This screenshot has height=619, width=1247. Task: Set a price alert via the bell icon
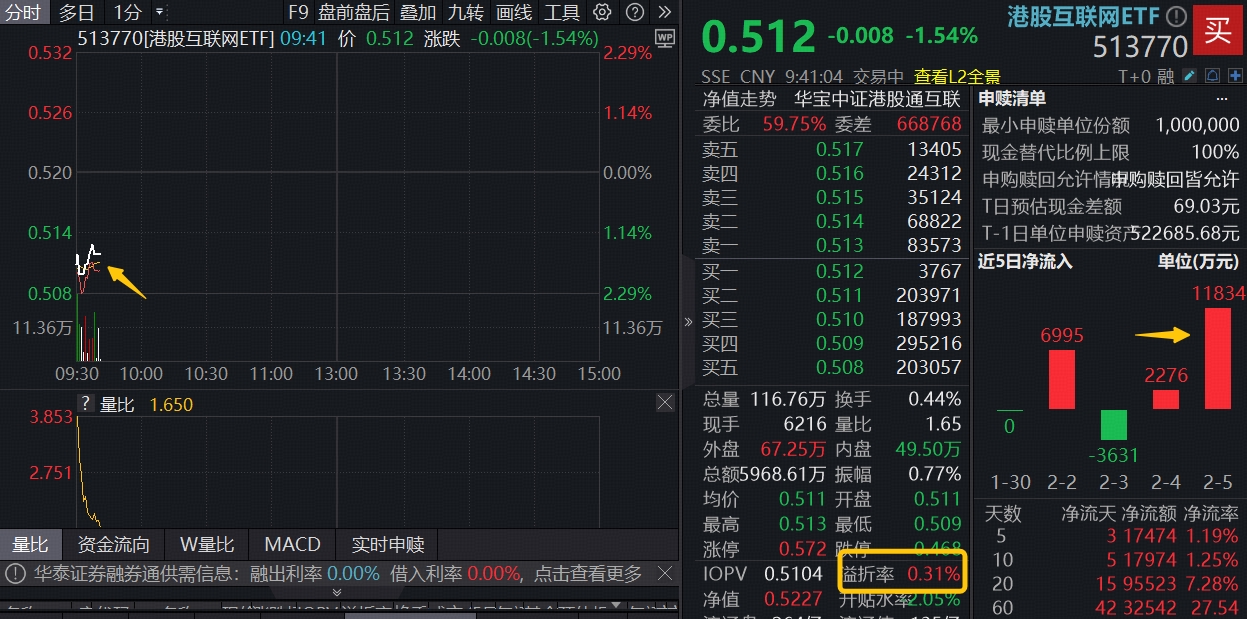[1213, 75]
